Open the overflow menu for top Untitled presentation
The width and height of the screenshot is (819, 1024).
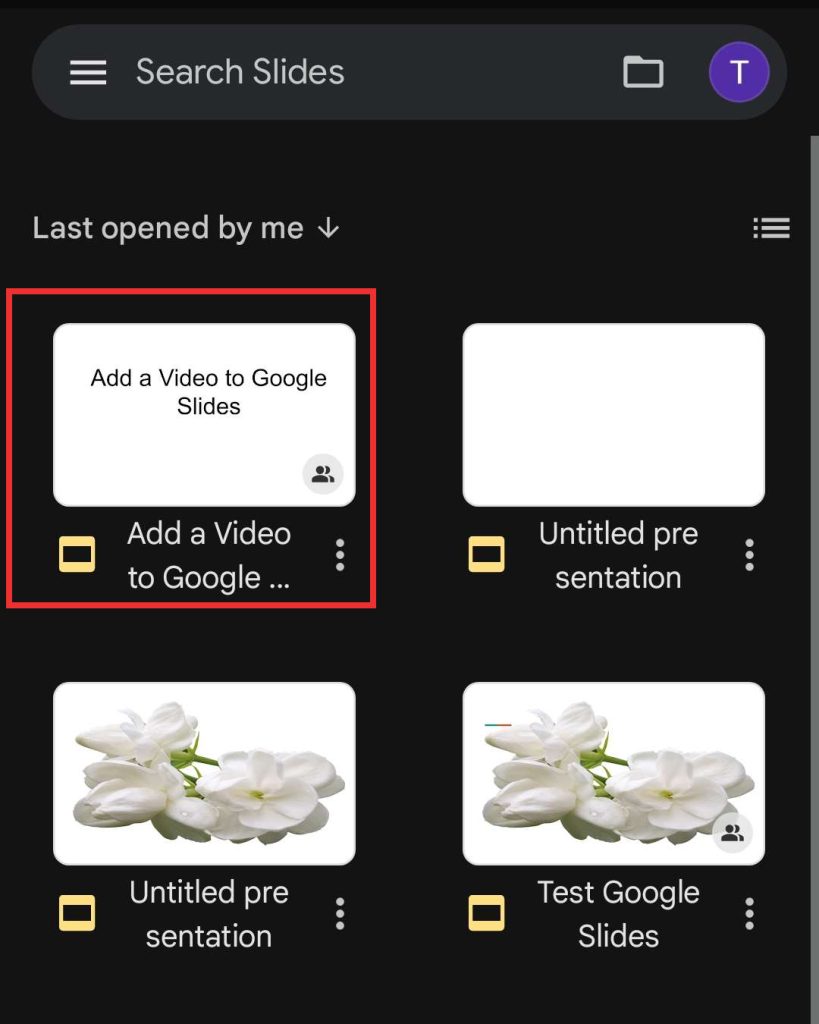click(x=748, y=555)
